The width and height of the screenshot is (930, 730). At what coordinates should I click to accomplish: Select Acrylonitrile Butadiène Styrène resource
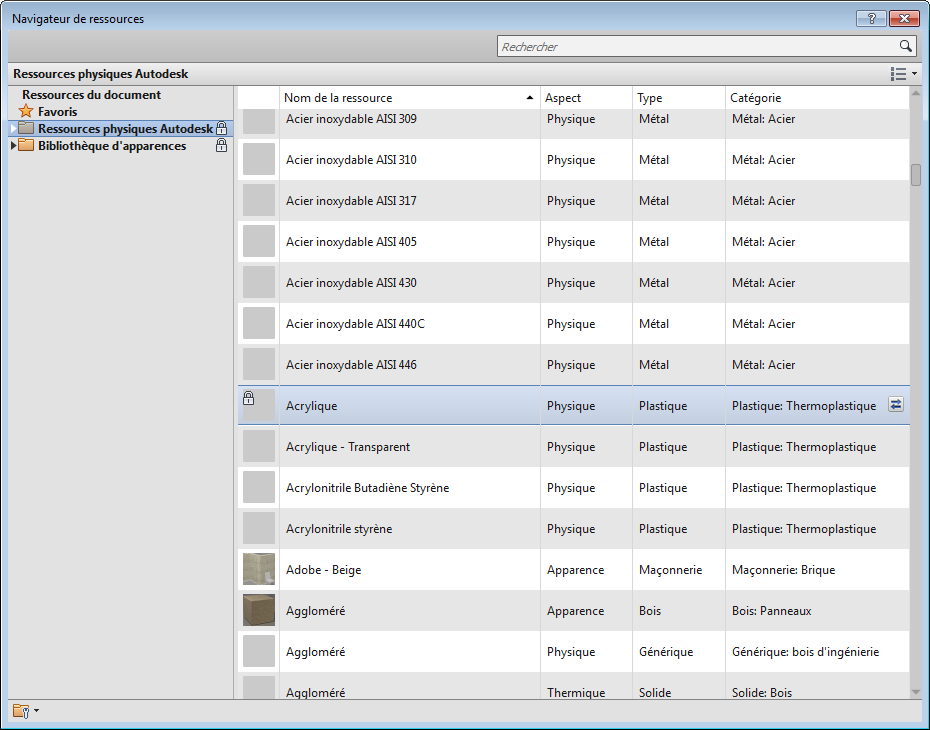[367, 487]
